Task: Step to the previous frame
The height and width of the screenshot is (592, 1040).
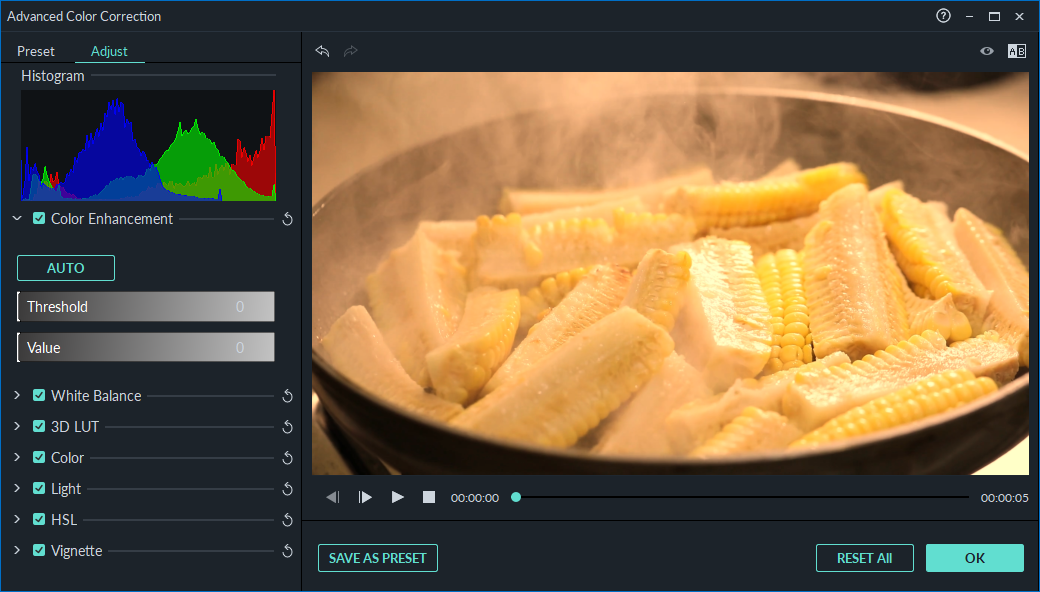Action: click(x=333, y=497)
